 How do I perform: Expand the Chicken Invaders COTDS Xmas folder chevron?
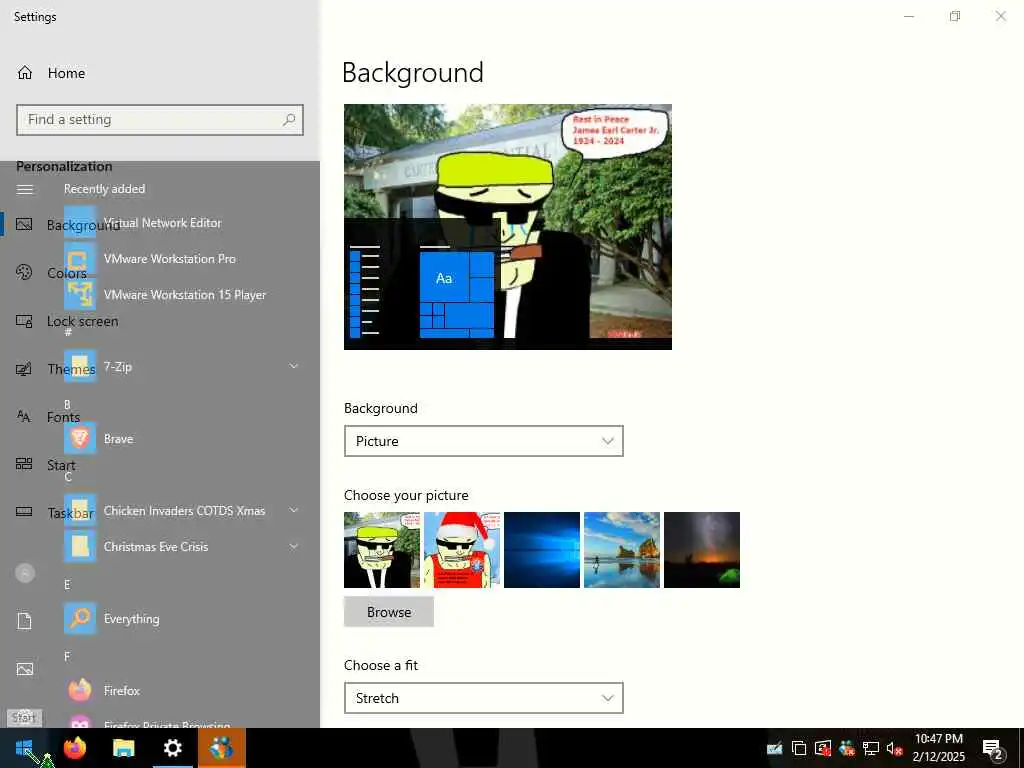point(294,510)
